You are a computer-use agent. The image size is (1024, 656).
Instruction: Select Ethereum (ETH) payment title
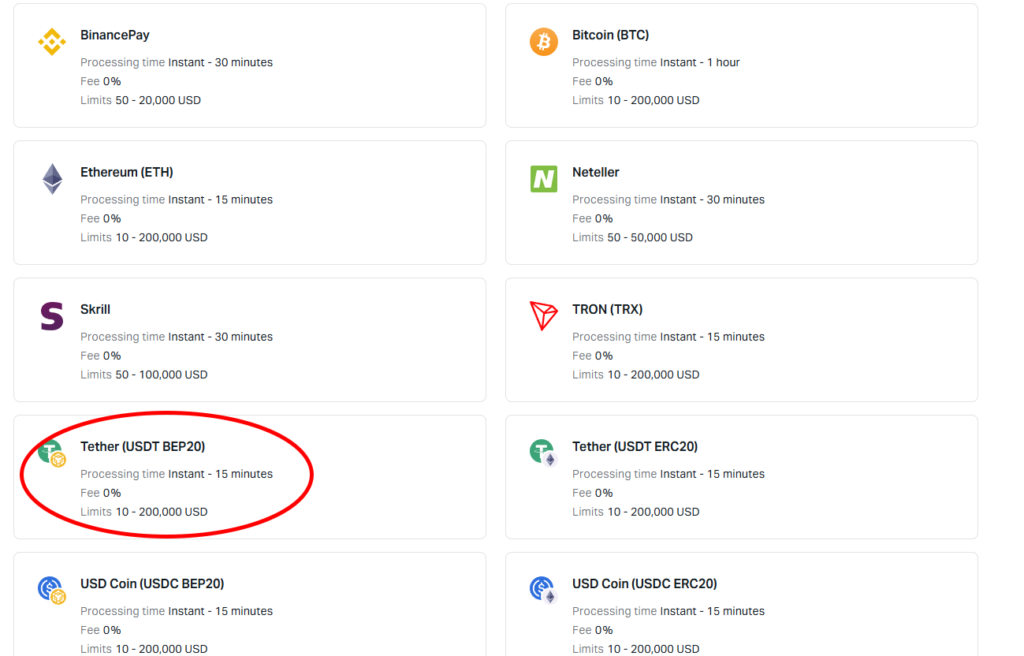126,172
